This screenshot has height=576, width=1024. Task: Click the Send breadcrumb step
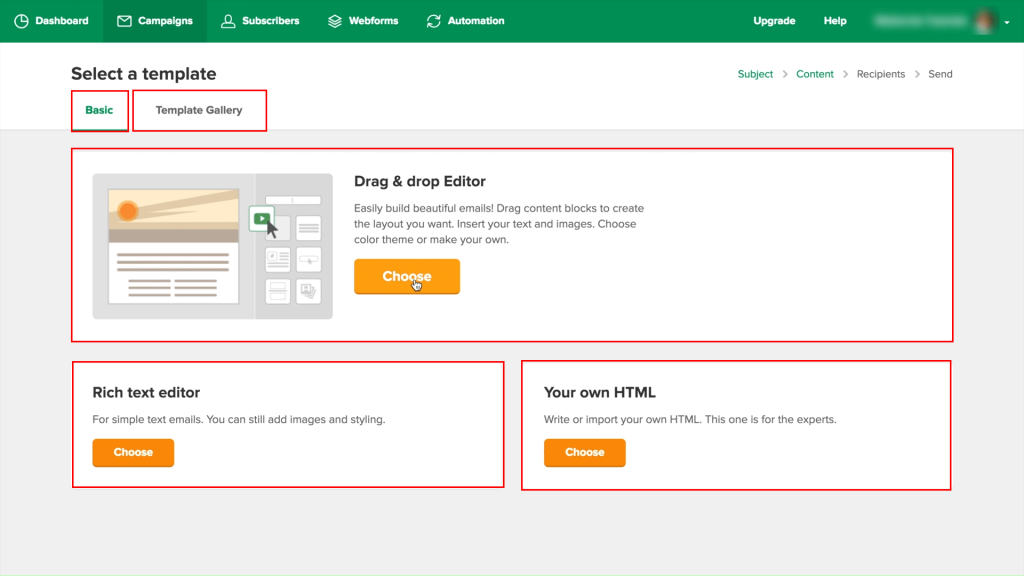(940, 74)
